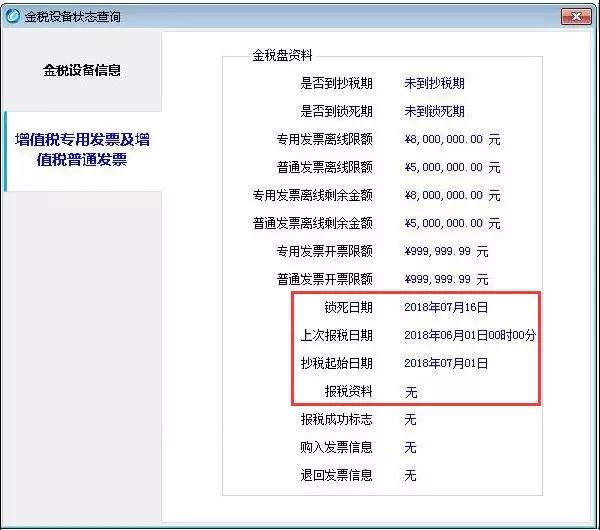Click the 未到锁死期 value
The image size is (600, 530).
pyautogui.click(x=434, y=111)
